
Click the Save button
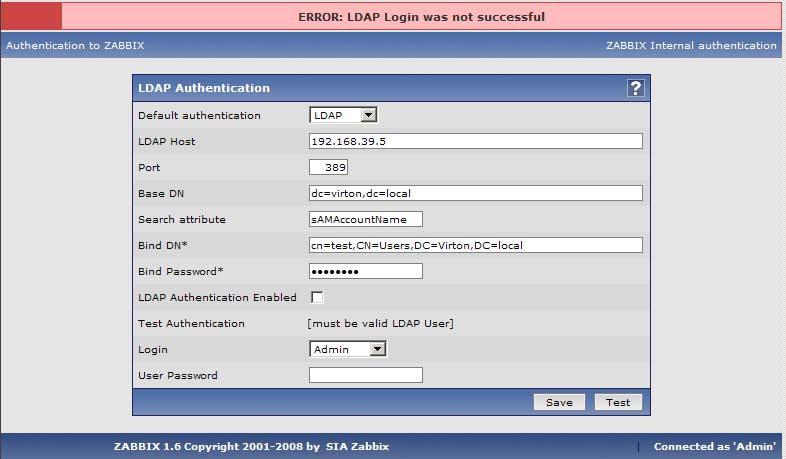tap(559, 402)
